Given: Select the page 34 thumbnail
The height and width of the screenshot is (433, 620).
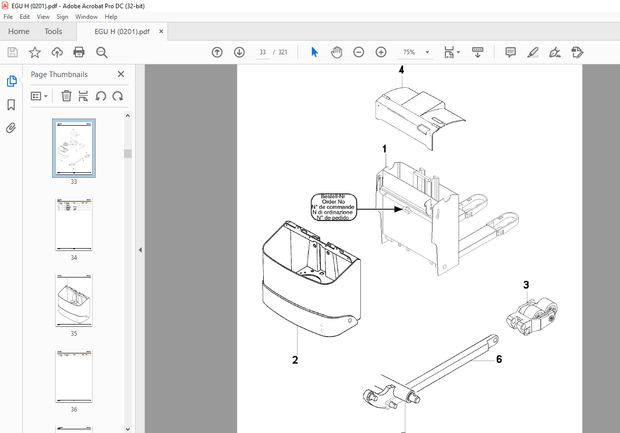Looking at the screenshot, I should (73, 223).
